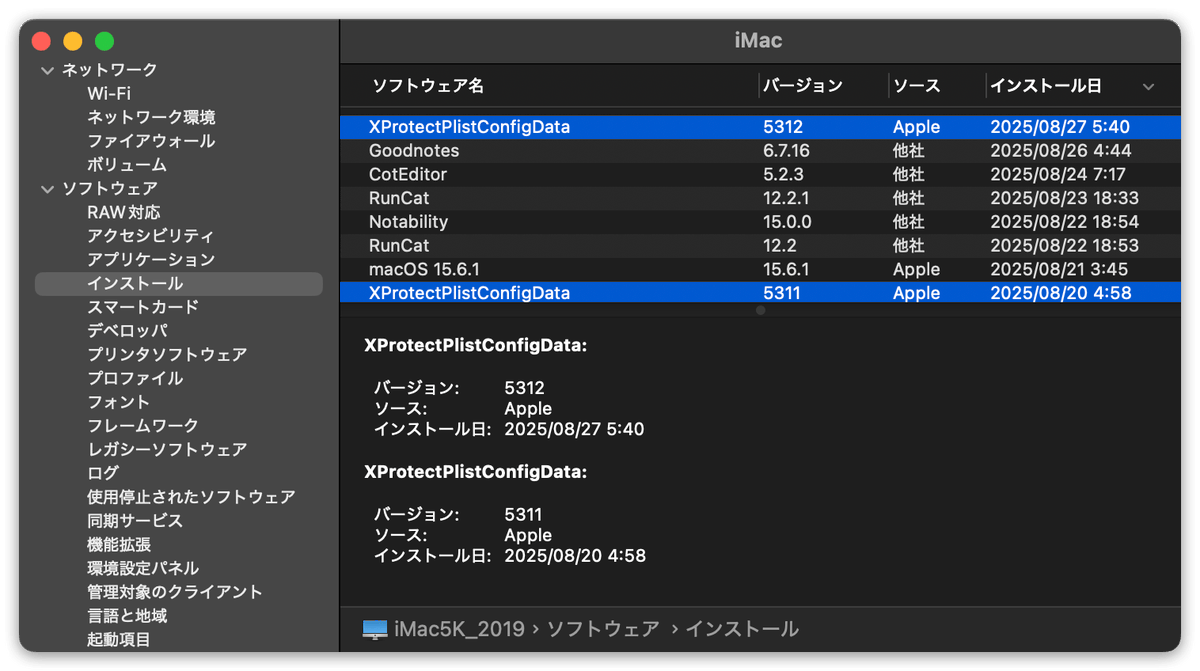This screenshot has width=1200, height=671.
Task: Select ボリューム in the sidebar
Action: (x=127, y=165)
